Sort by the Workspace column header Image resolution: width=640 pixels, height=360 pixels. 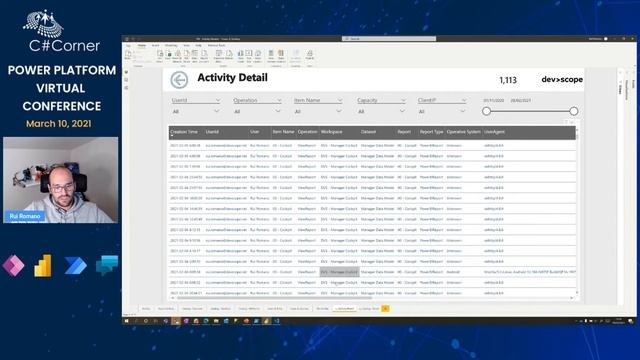click(331, 132)
